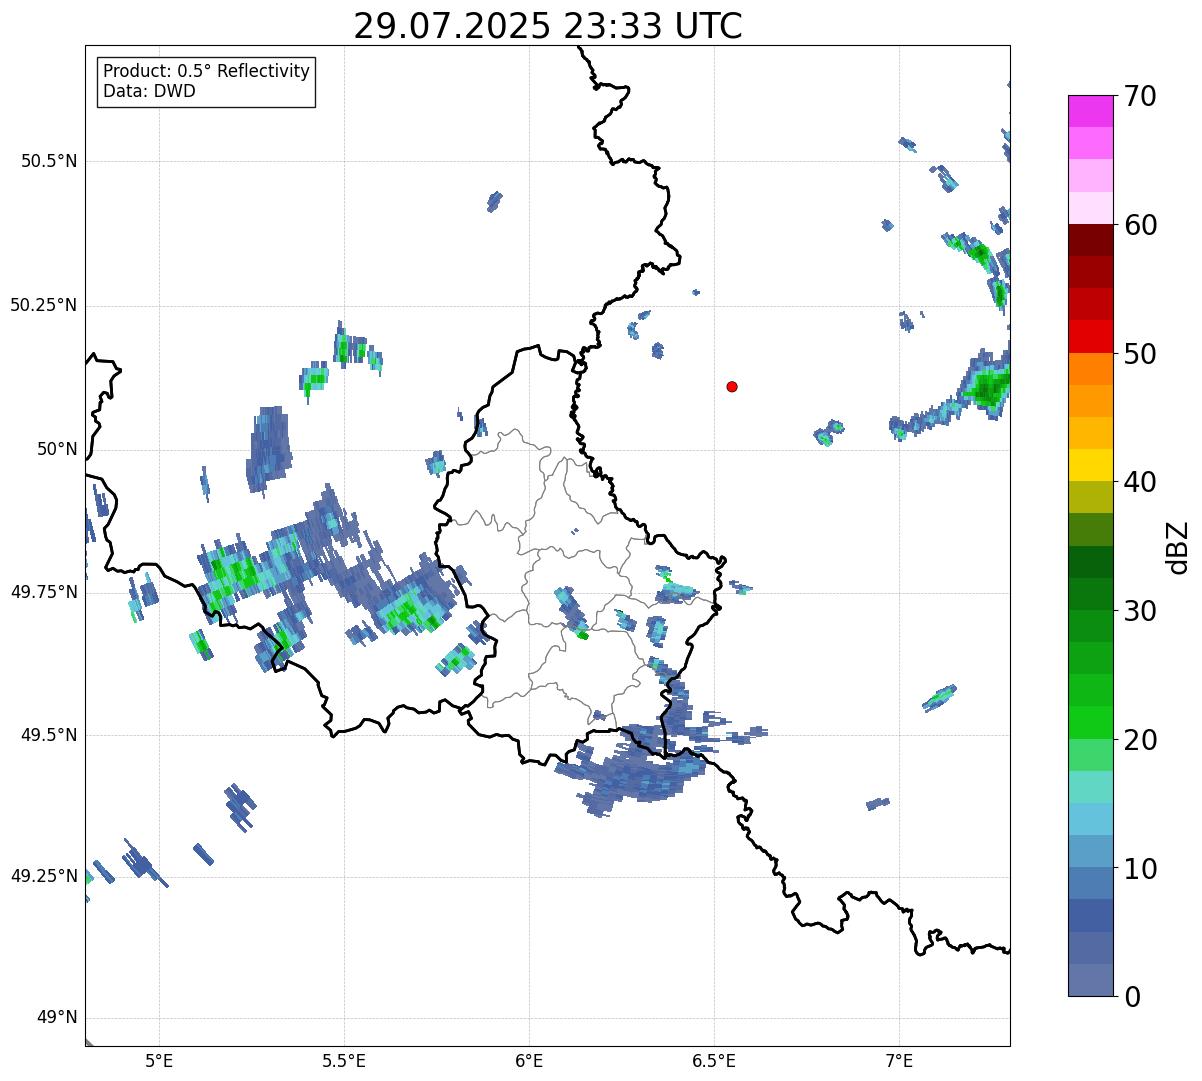The image size is (1202, 1081).
Task: Click the title timestamp 29.07.2025 23:33 UTC
Action: point(548,26)
